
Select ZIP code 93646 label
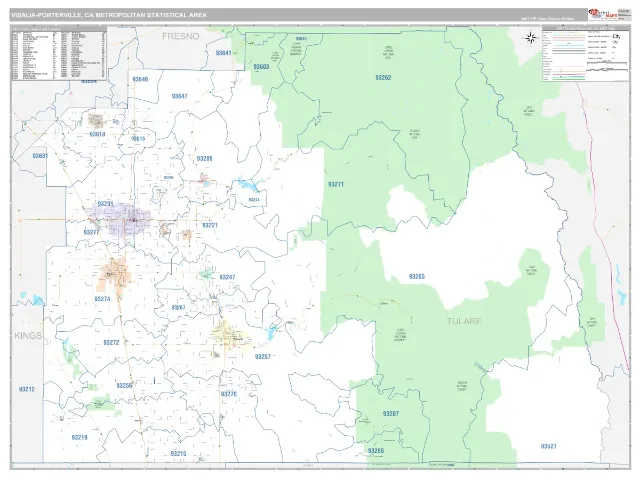140,79
